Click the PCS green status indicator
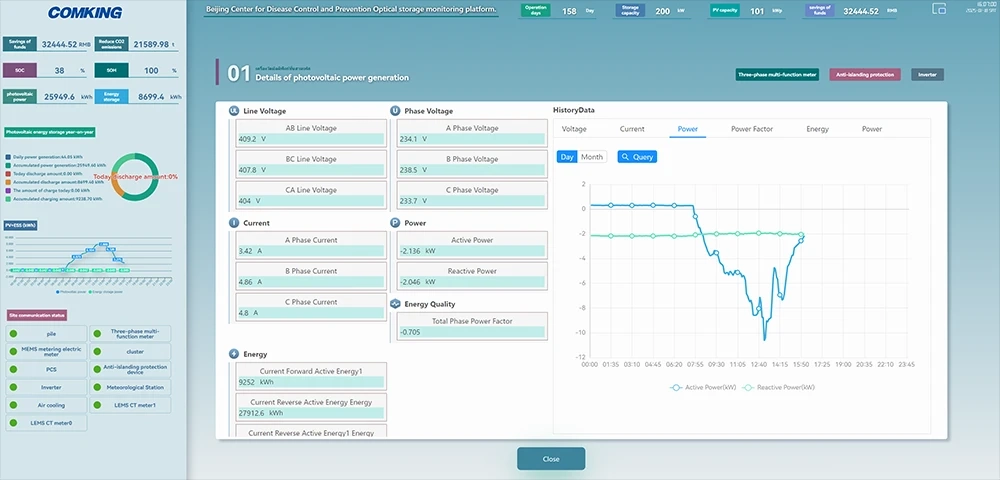The height and width of the screenshot is (480, 1000). pyautogui.click(x=15, y=369)
